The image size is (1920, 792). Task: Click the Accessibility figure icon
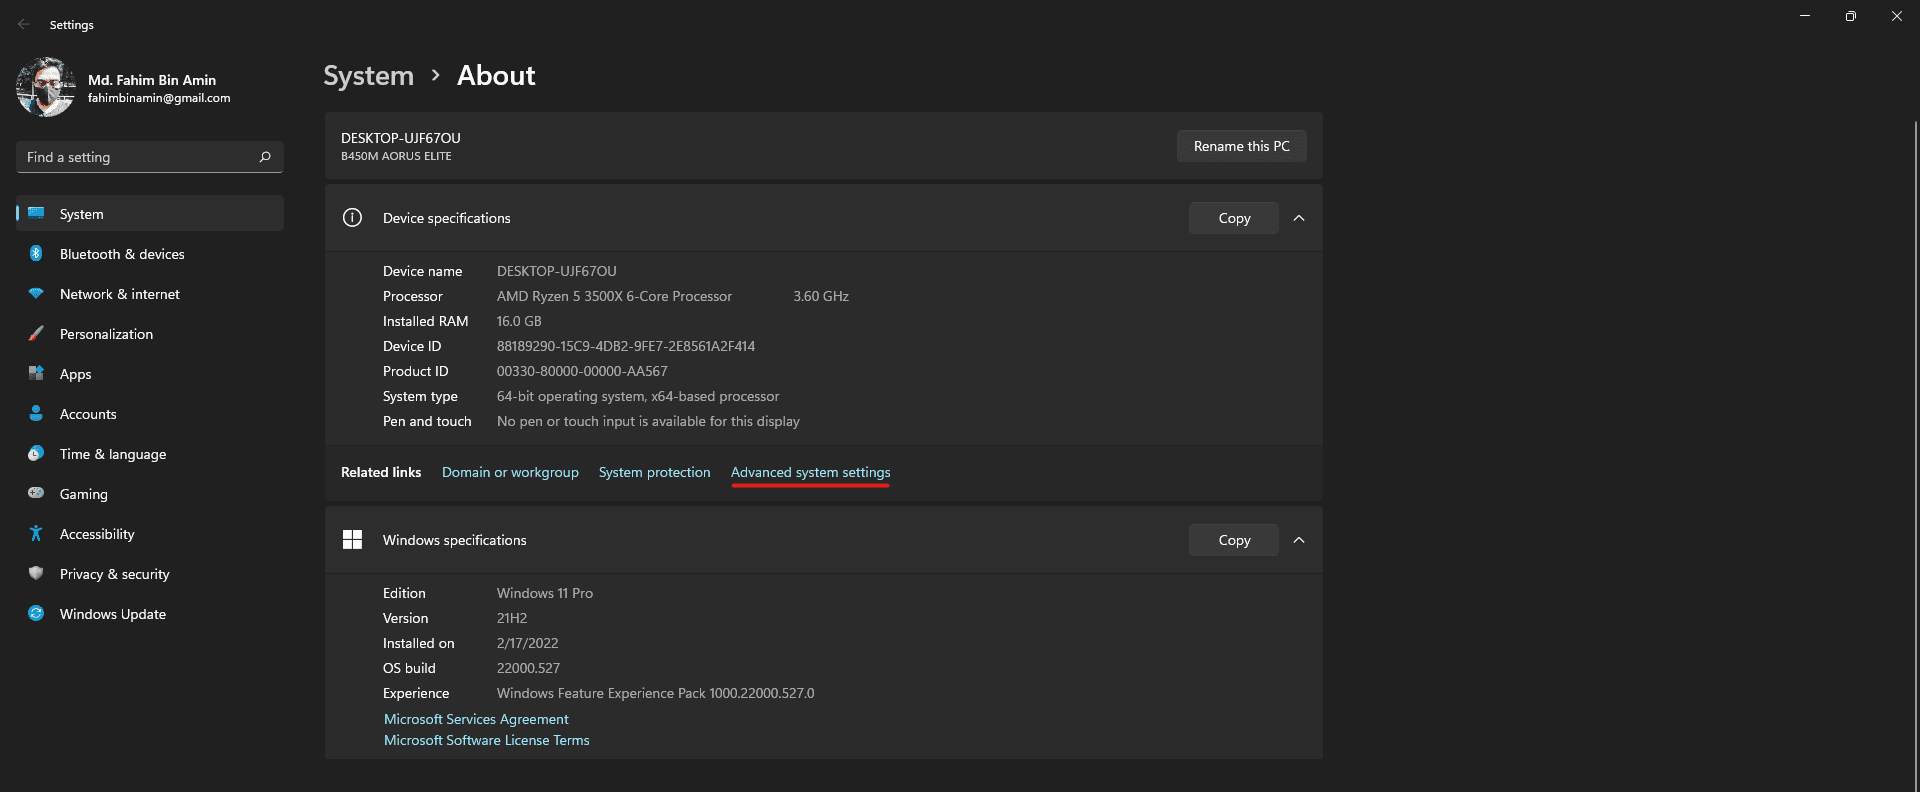click(x=36, y=533)
